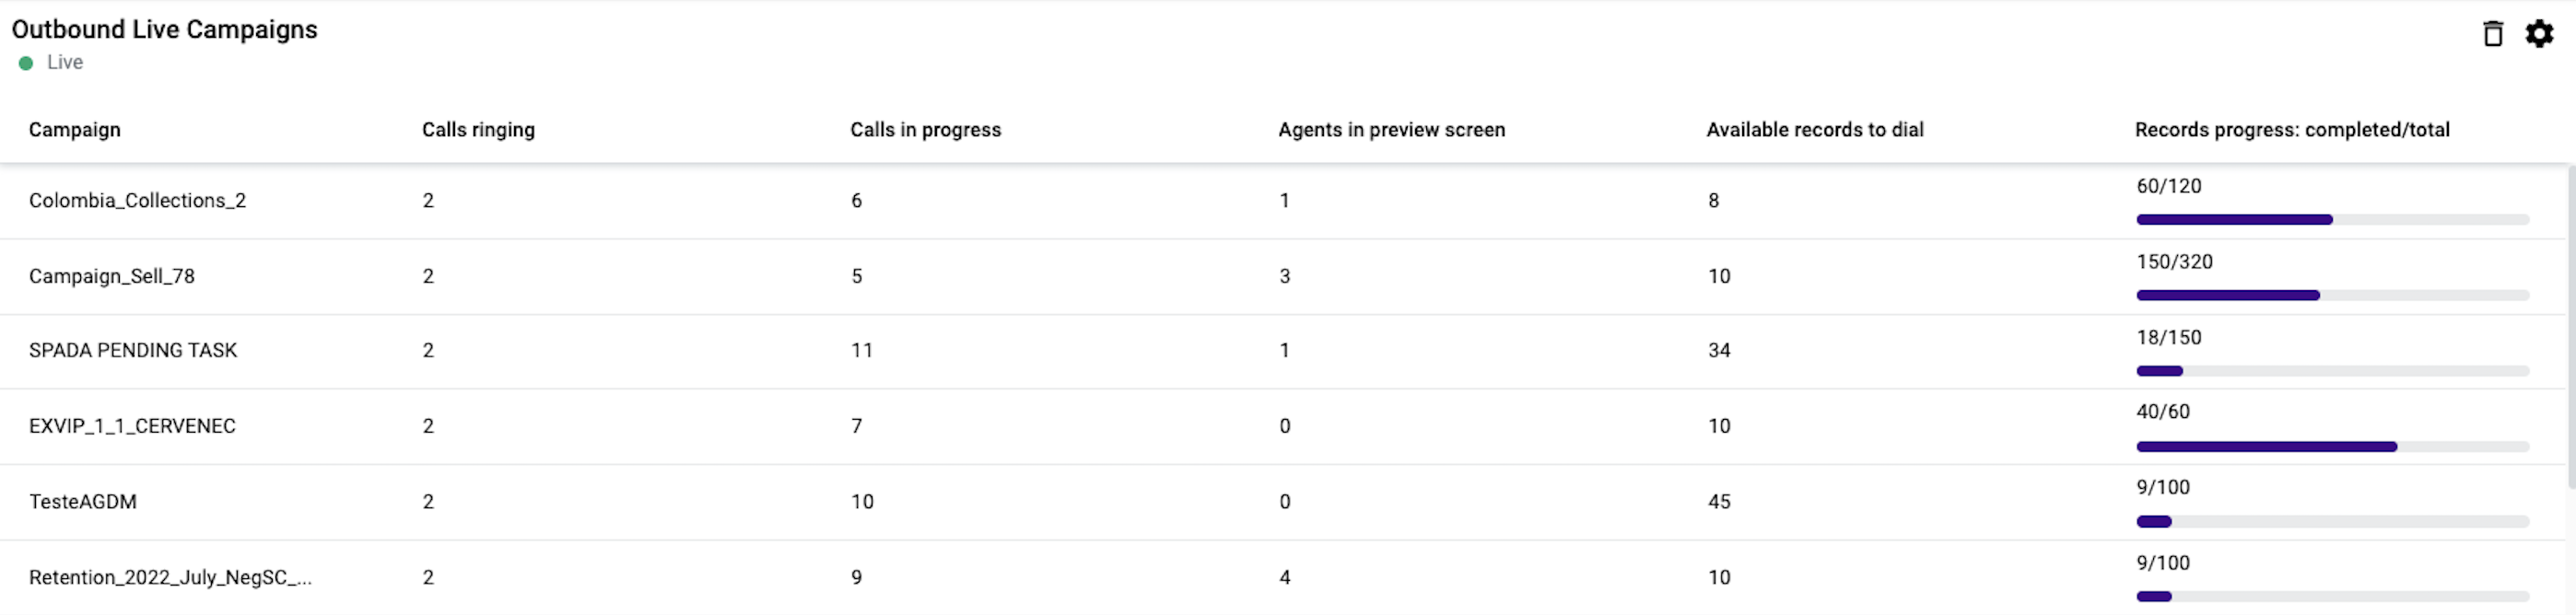Open truncated Retention_2022_July_NegSC campaign
Image resolution: width=2576 pixels, height=615 pixels.
[170, 578]
